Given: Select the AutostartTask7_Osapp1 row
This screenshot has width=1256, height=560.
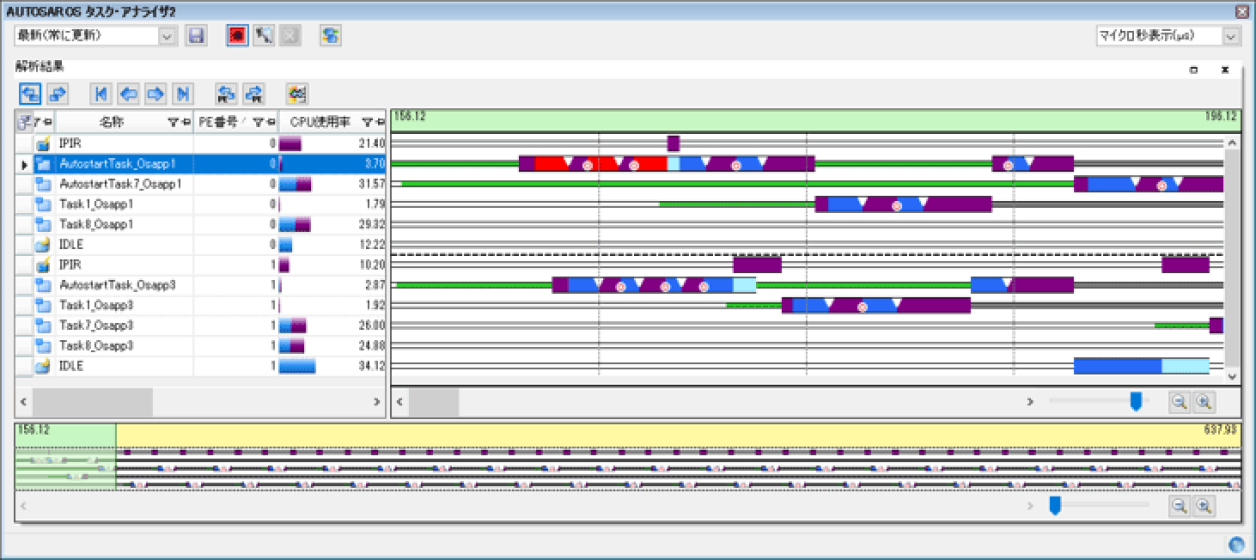Looking at the screenshot, I should click(120, 184).
